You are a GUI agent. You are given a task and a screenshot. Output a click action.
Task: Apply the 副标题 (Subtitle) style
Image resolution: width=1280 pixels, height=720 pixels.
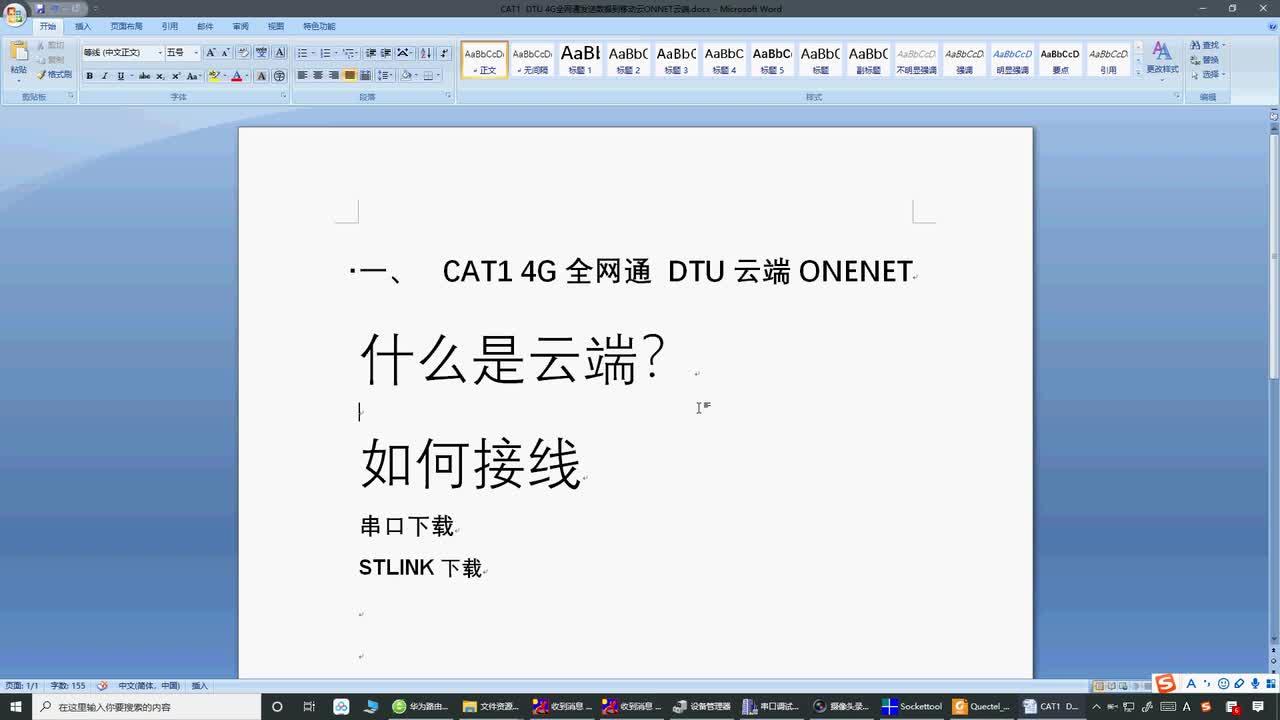(x=868, y=60)
